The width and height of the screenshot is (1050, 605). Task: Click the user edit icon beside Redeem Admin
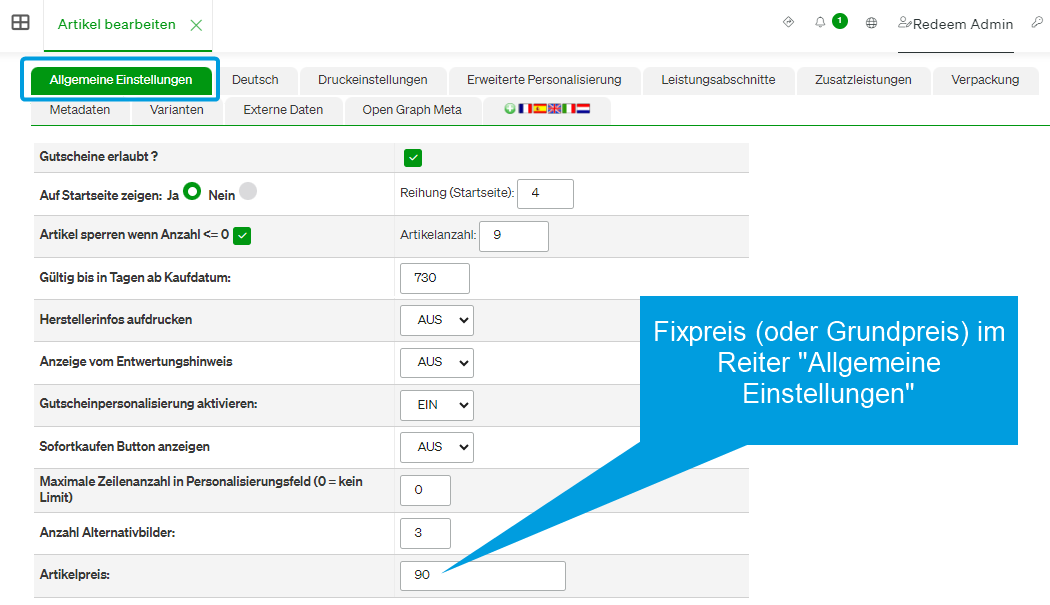pyautogui.click(x=905, y=23)
